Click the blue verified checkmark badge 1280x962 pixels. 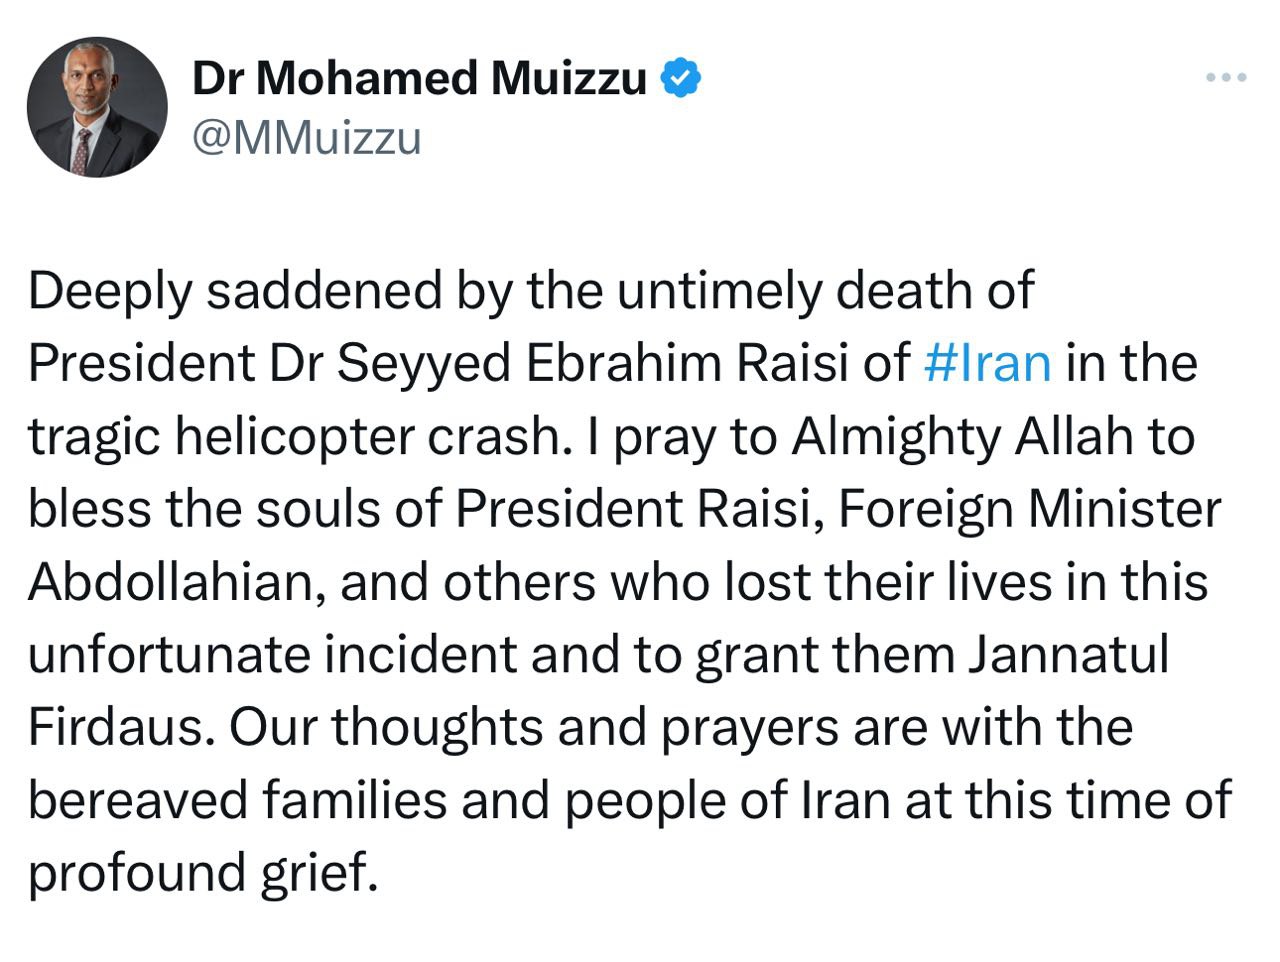pos(681,79)
